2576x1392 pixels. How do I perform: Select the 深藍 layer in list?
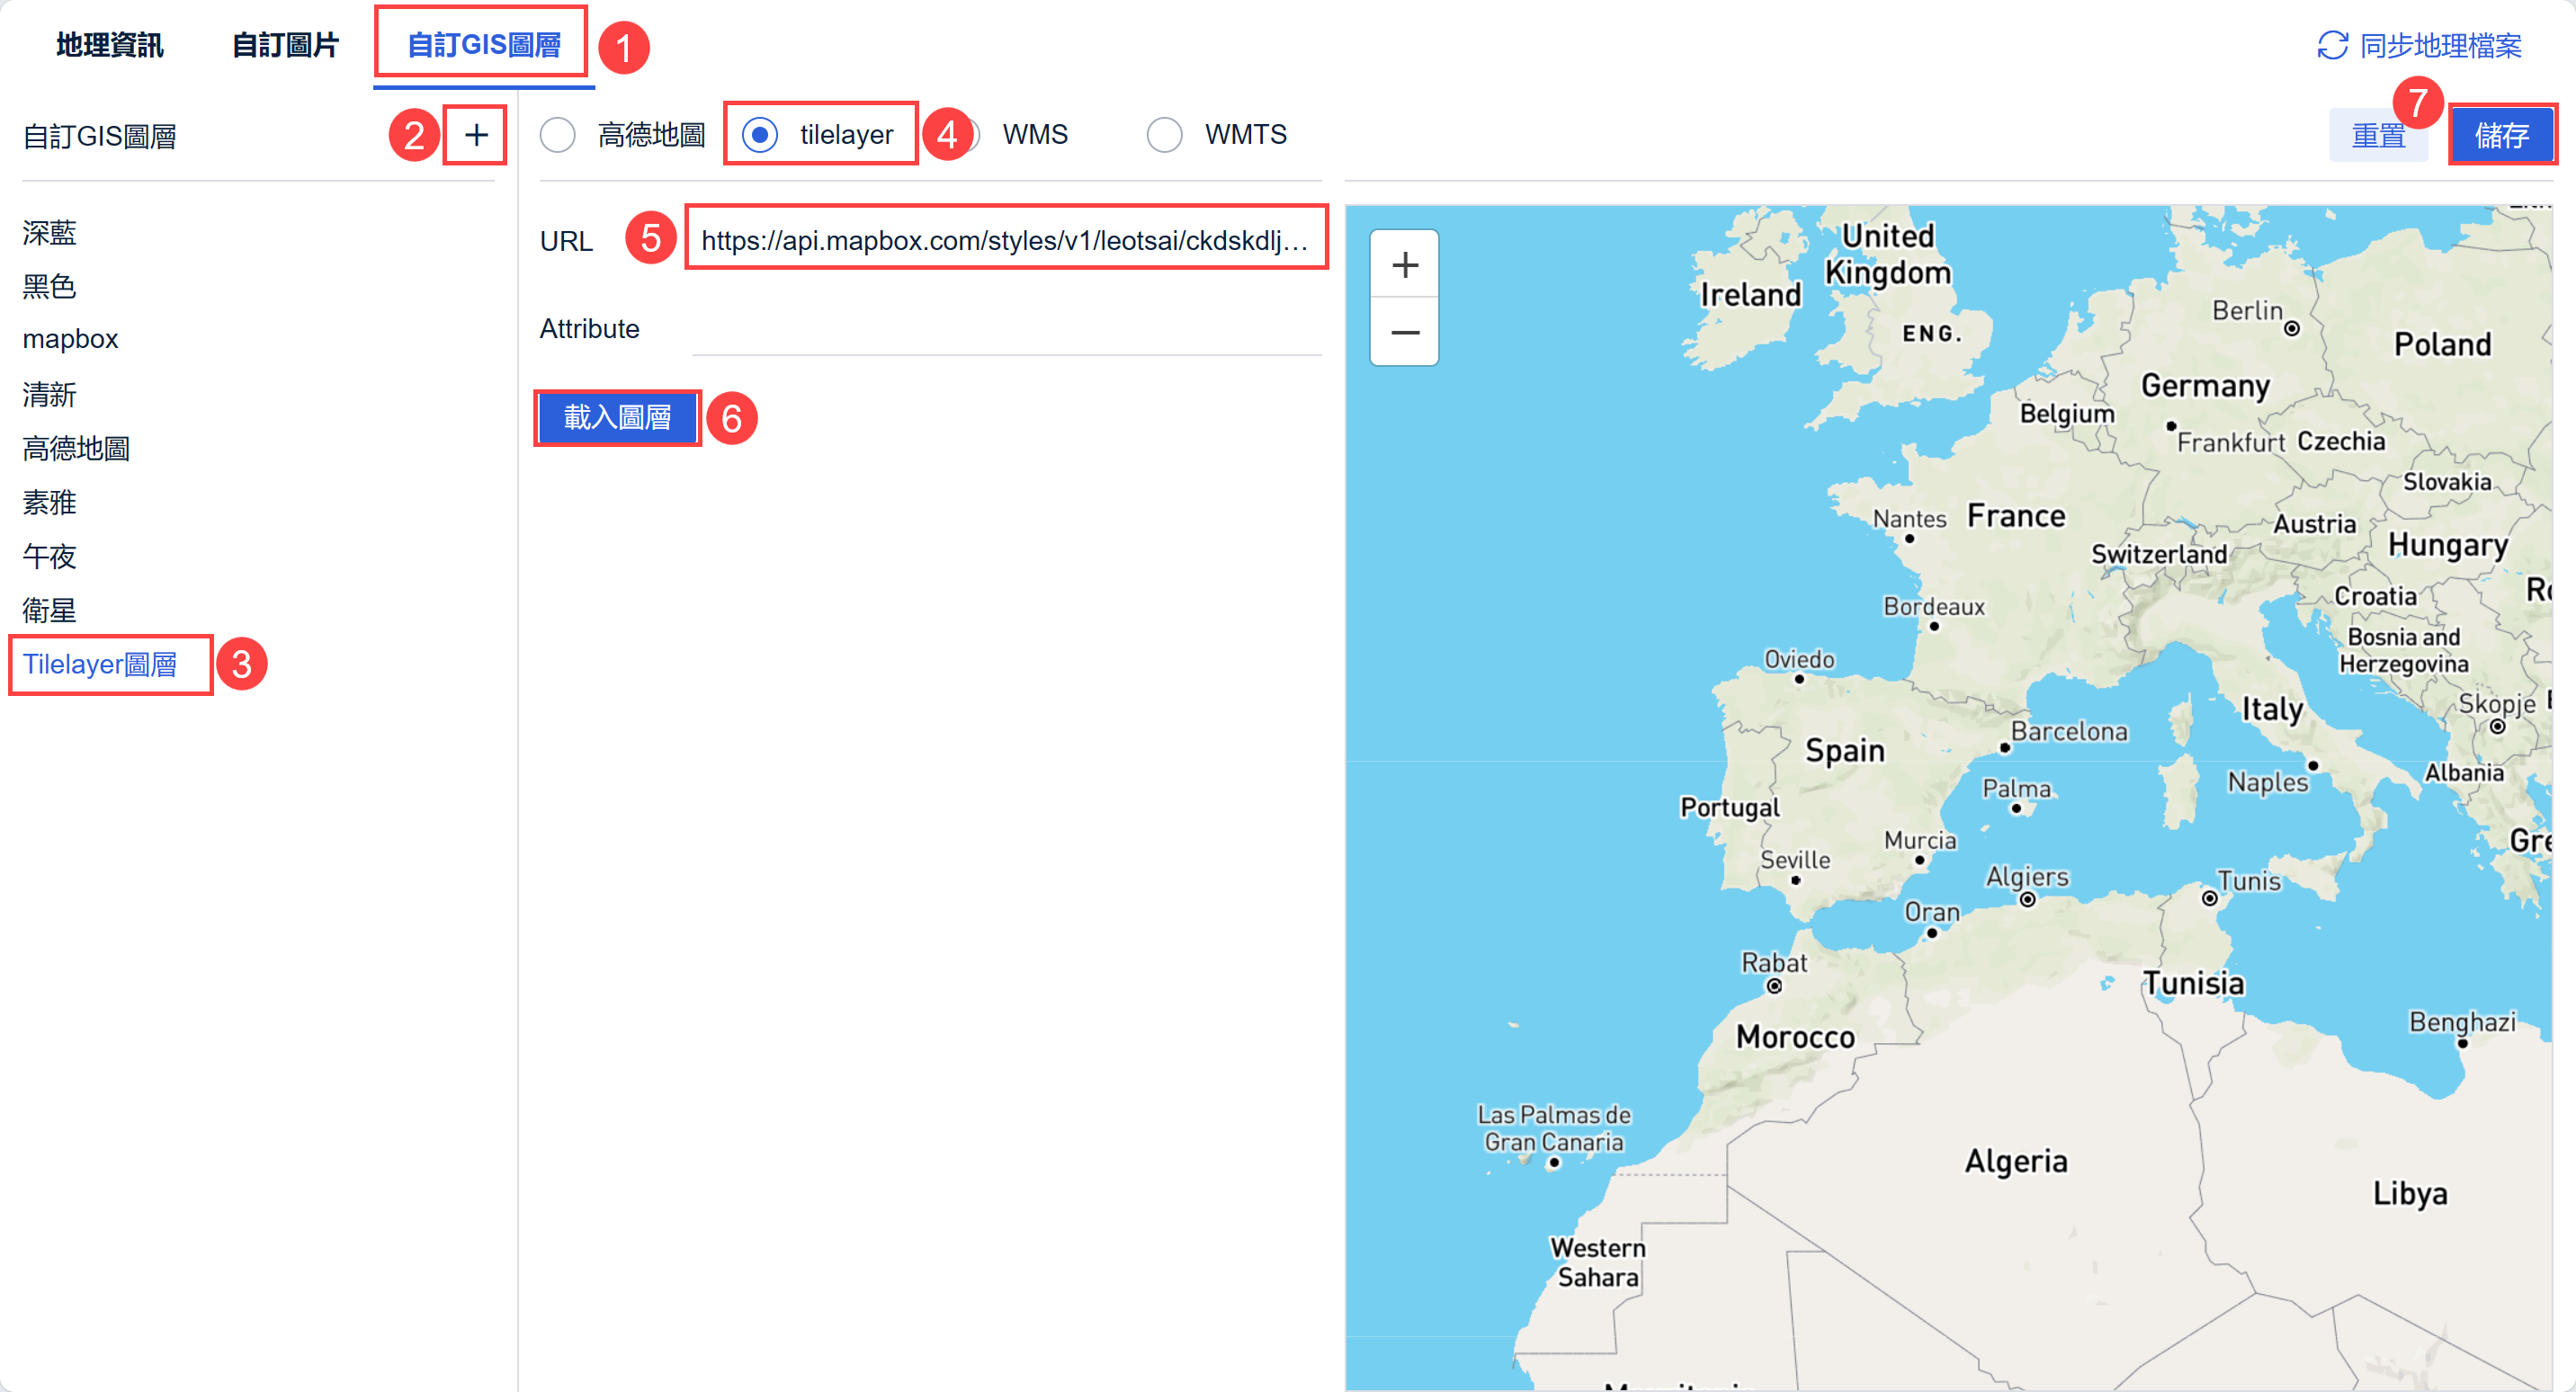click(50, 233)
